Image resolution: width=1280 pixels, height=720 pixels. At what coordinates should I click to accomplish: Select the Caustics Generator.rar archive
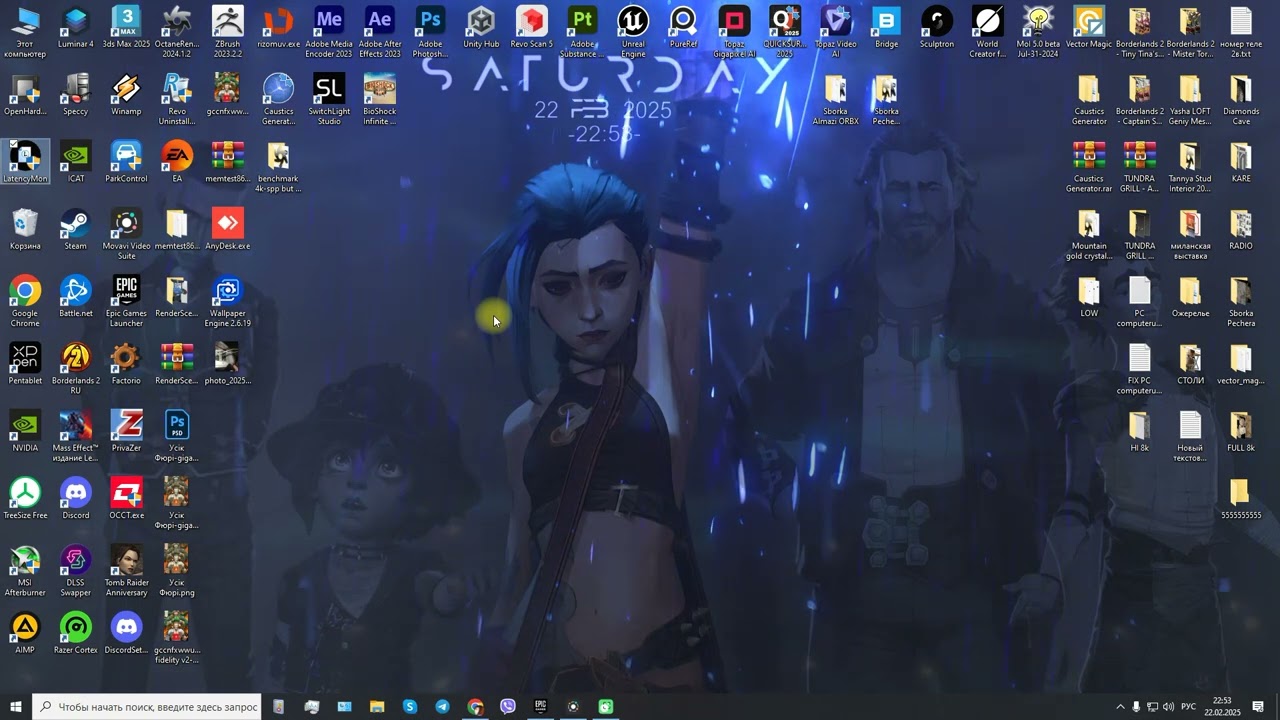point(1089,167)
